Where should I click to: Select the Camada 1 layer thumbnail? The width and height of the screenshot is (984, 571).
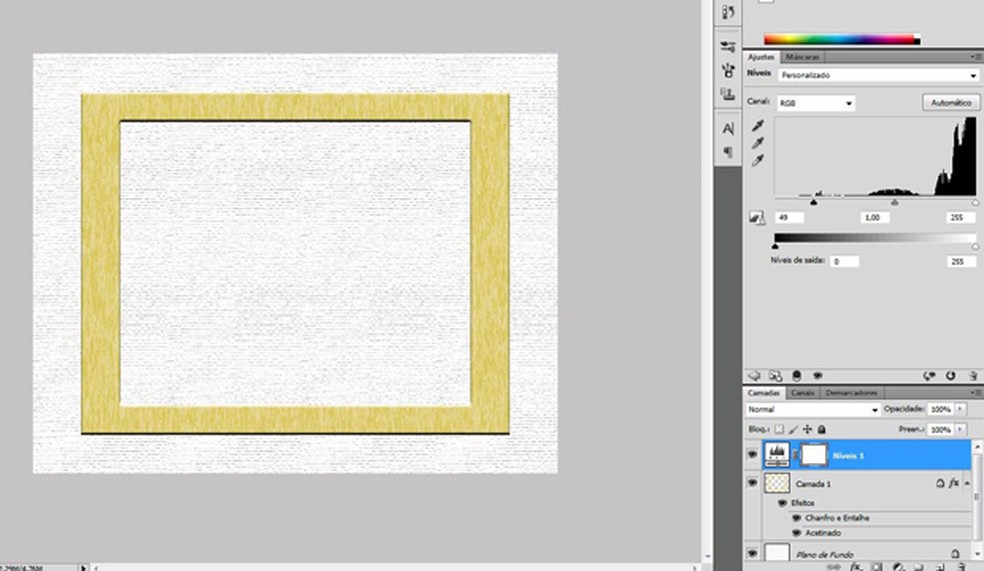coord(777,483)
